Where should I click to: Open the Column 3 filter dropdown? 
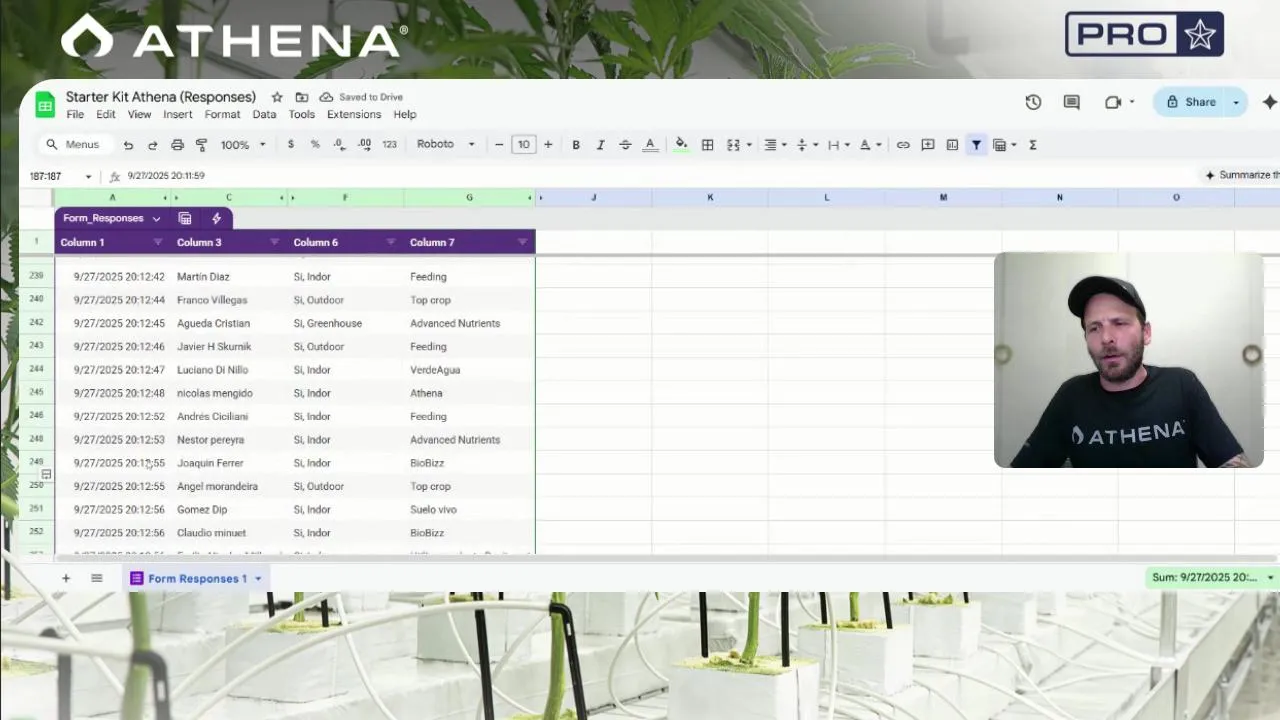[274, 242]
